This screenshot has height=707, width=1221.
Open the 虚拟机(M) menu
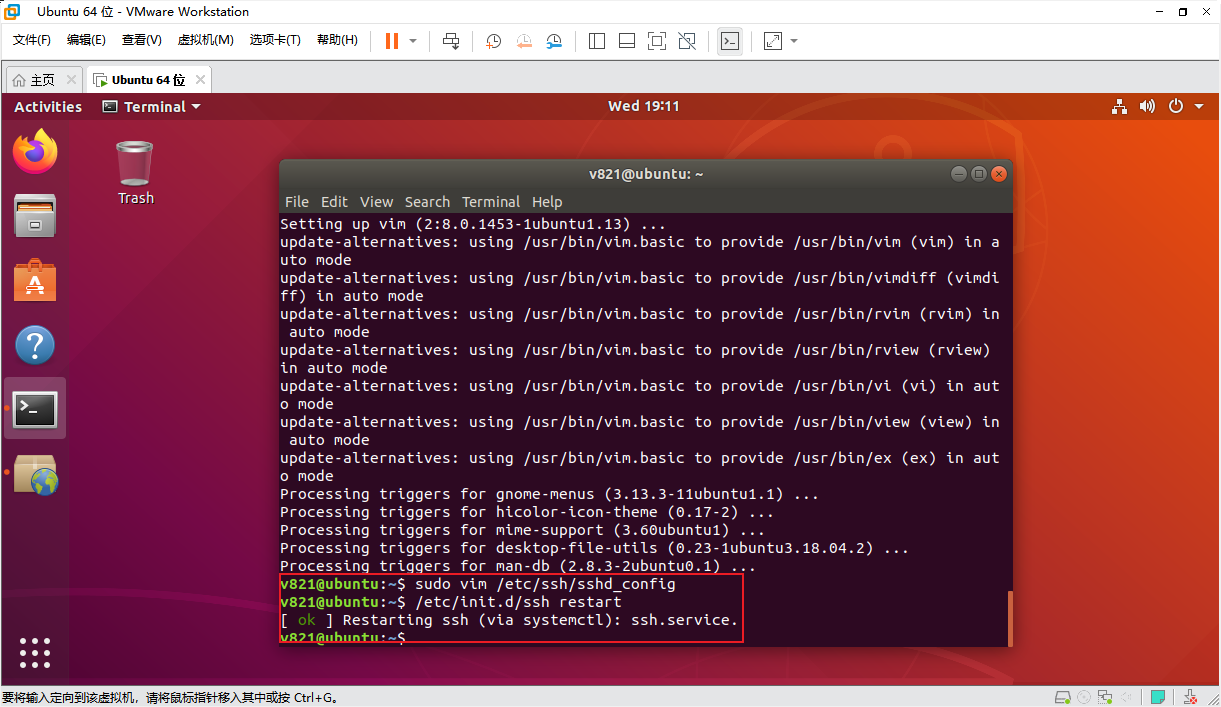tap(205, 40)
